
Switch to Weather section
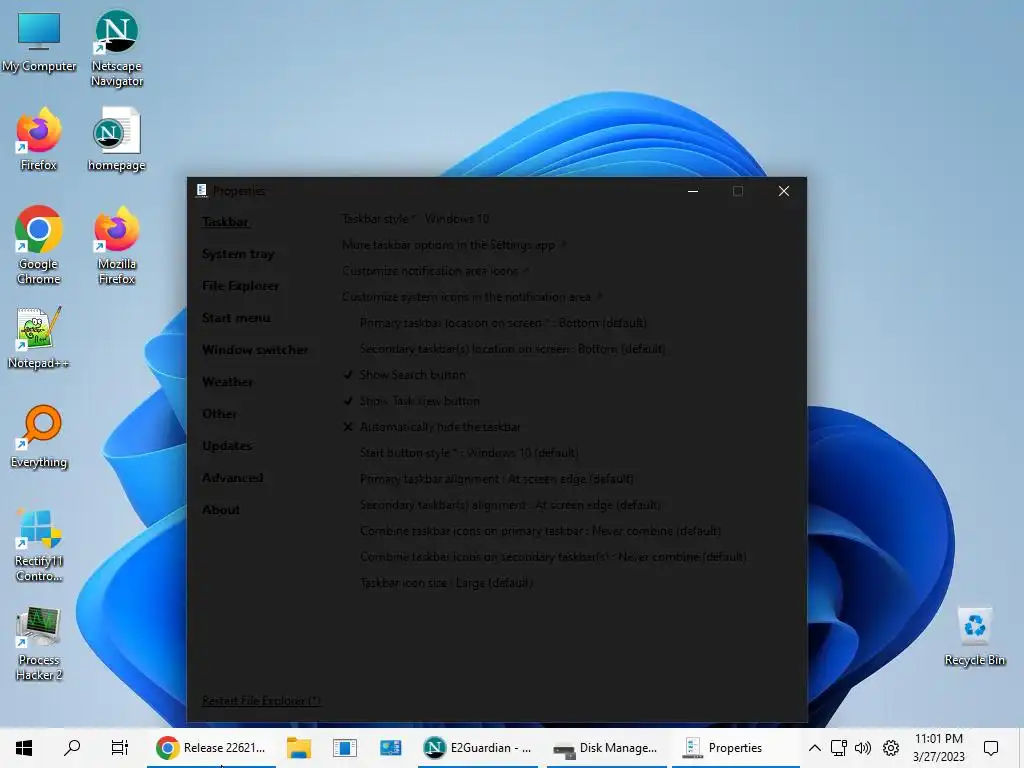227,382
